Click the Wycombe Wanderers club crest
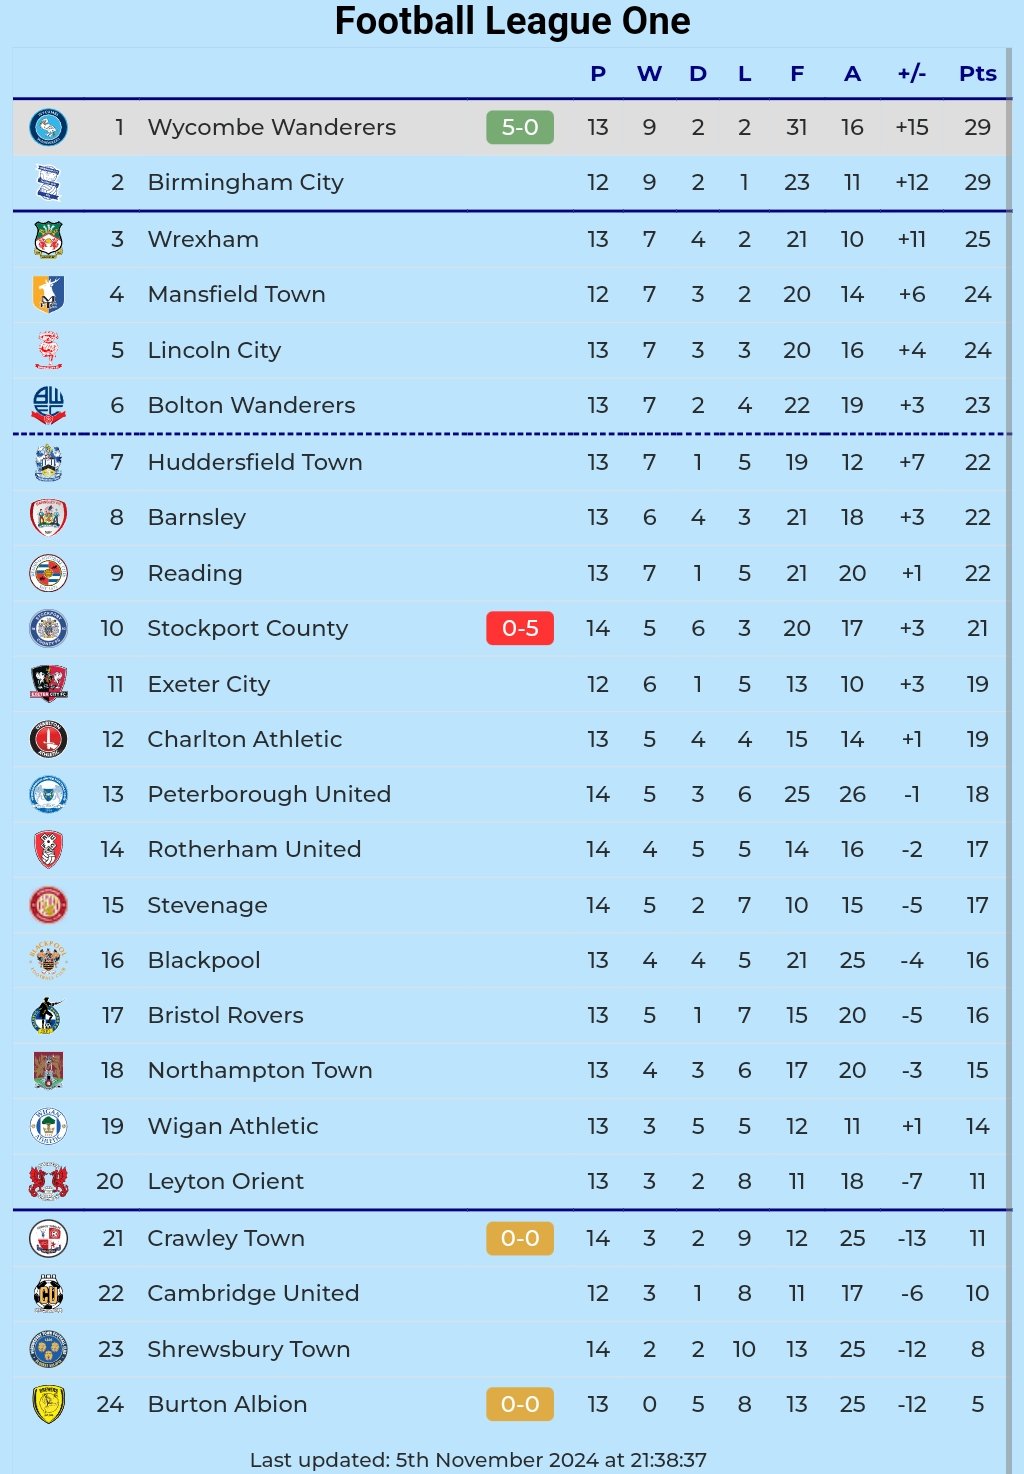Screen dimensions: 1024x1474 [48, 128]
